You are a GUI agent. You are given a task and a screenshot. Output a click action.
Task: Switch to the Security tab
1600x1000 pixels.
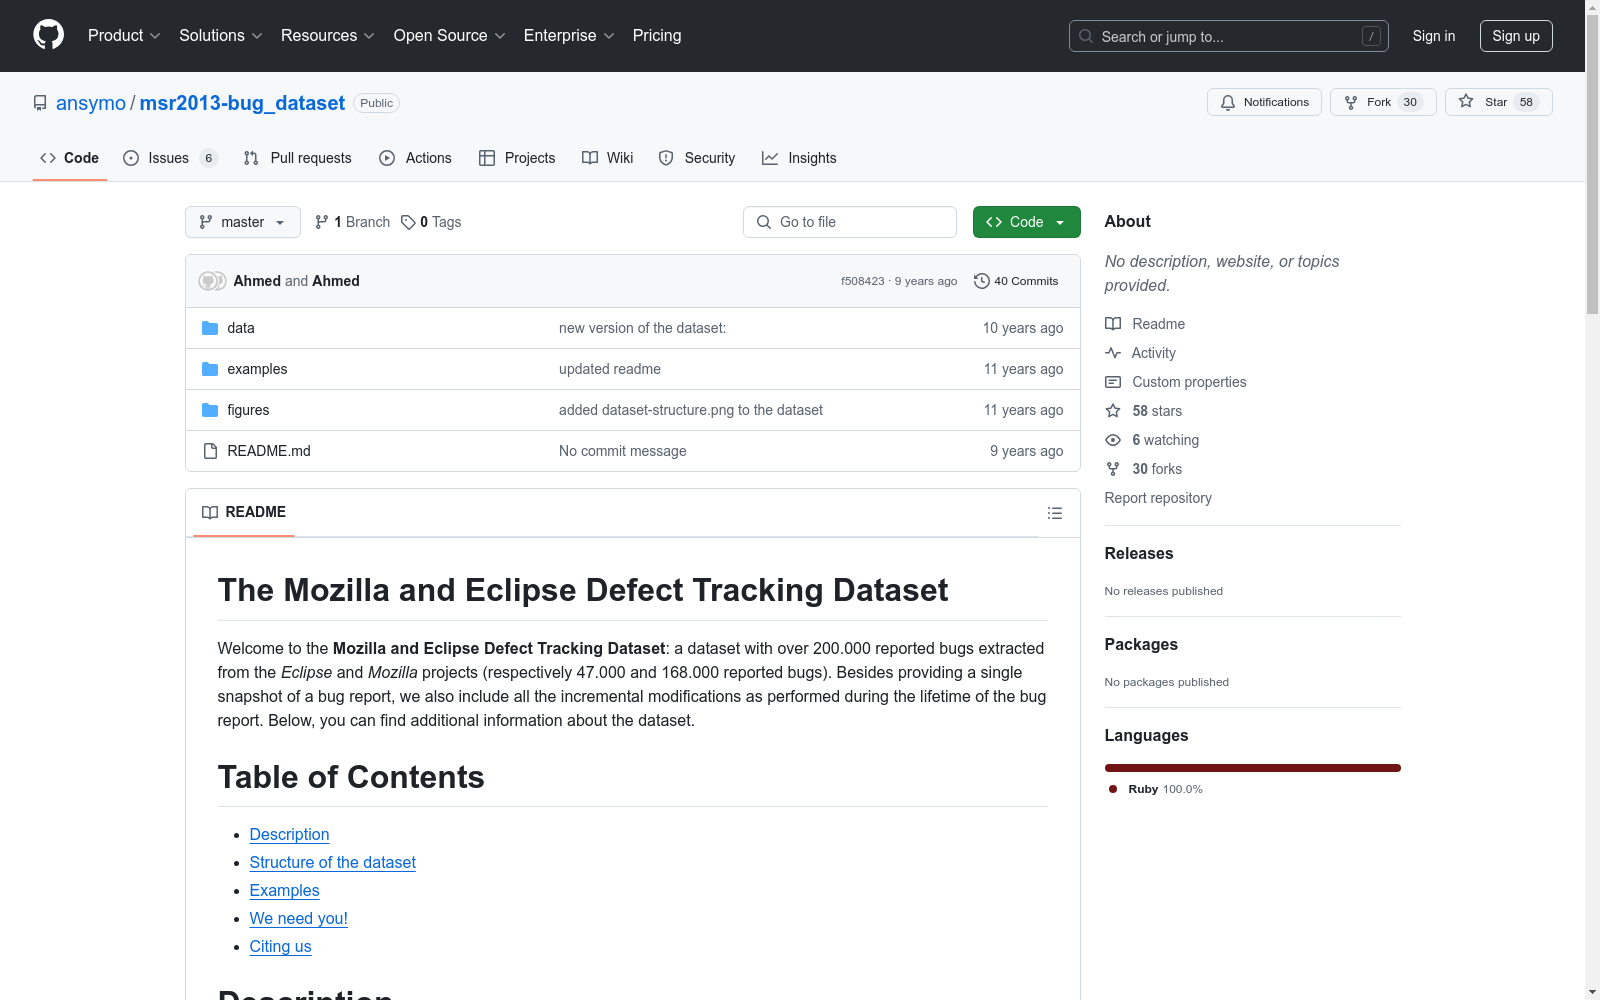click(697, 158)
